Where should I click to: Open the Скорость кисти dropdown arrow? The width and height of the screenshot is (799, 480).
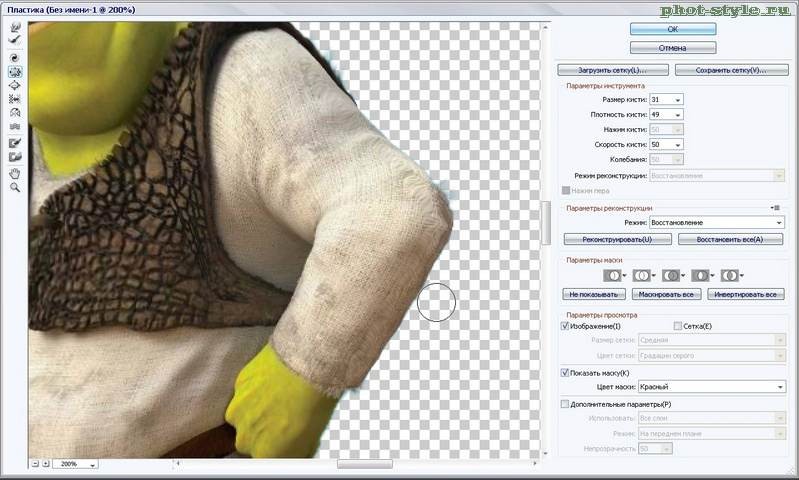(x=678, y=145)
